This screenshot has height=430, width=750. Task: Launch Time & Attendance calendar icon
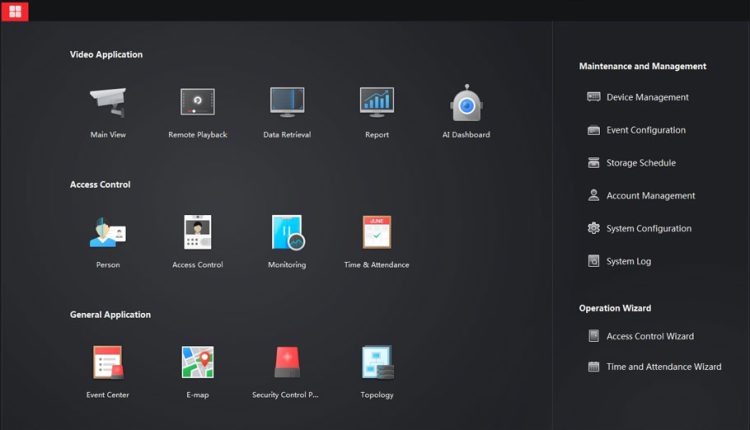click(377, 232)
